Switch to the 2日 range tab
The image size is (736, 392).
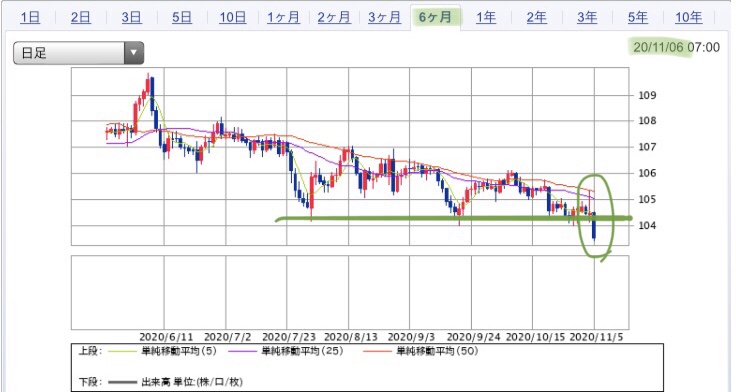(x=81, y=17)
